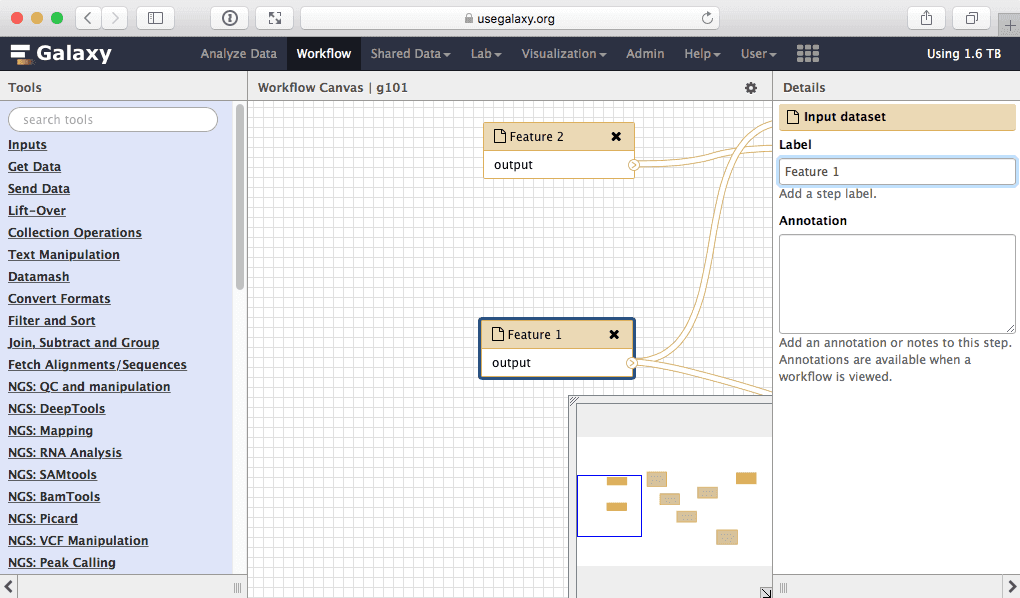Click the Safari share icon
This screenshot has height=598, width=1020.
click(x=926, y=18)
